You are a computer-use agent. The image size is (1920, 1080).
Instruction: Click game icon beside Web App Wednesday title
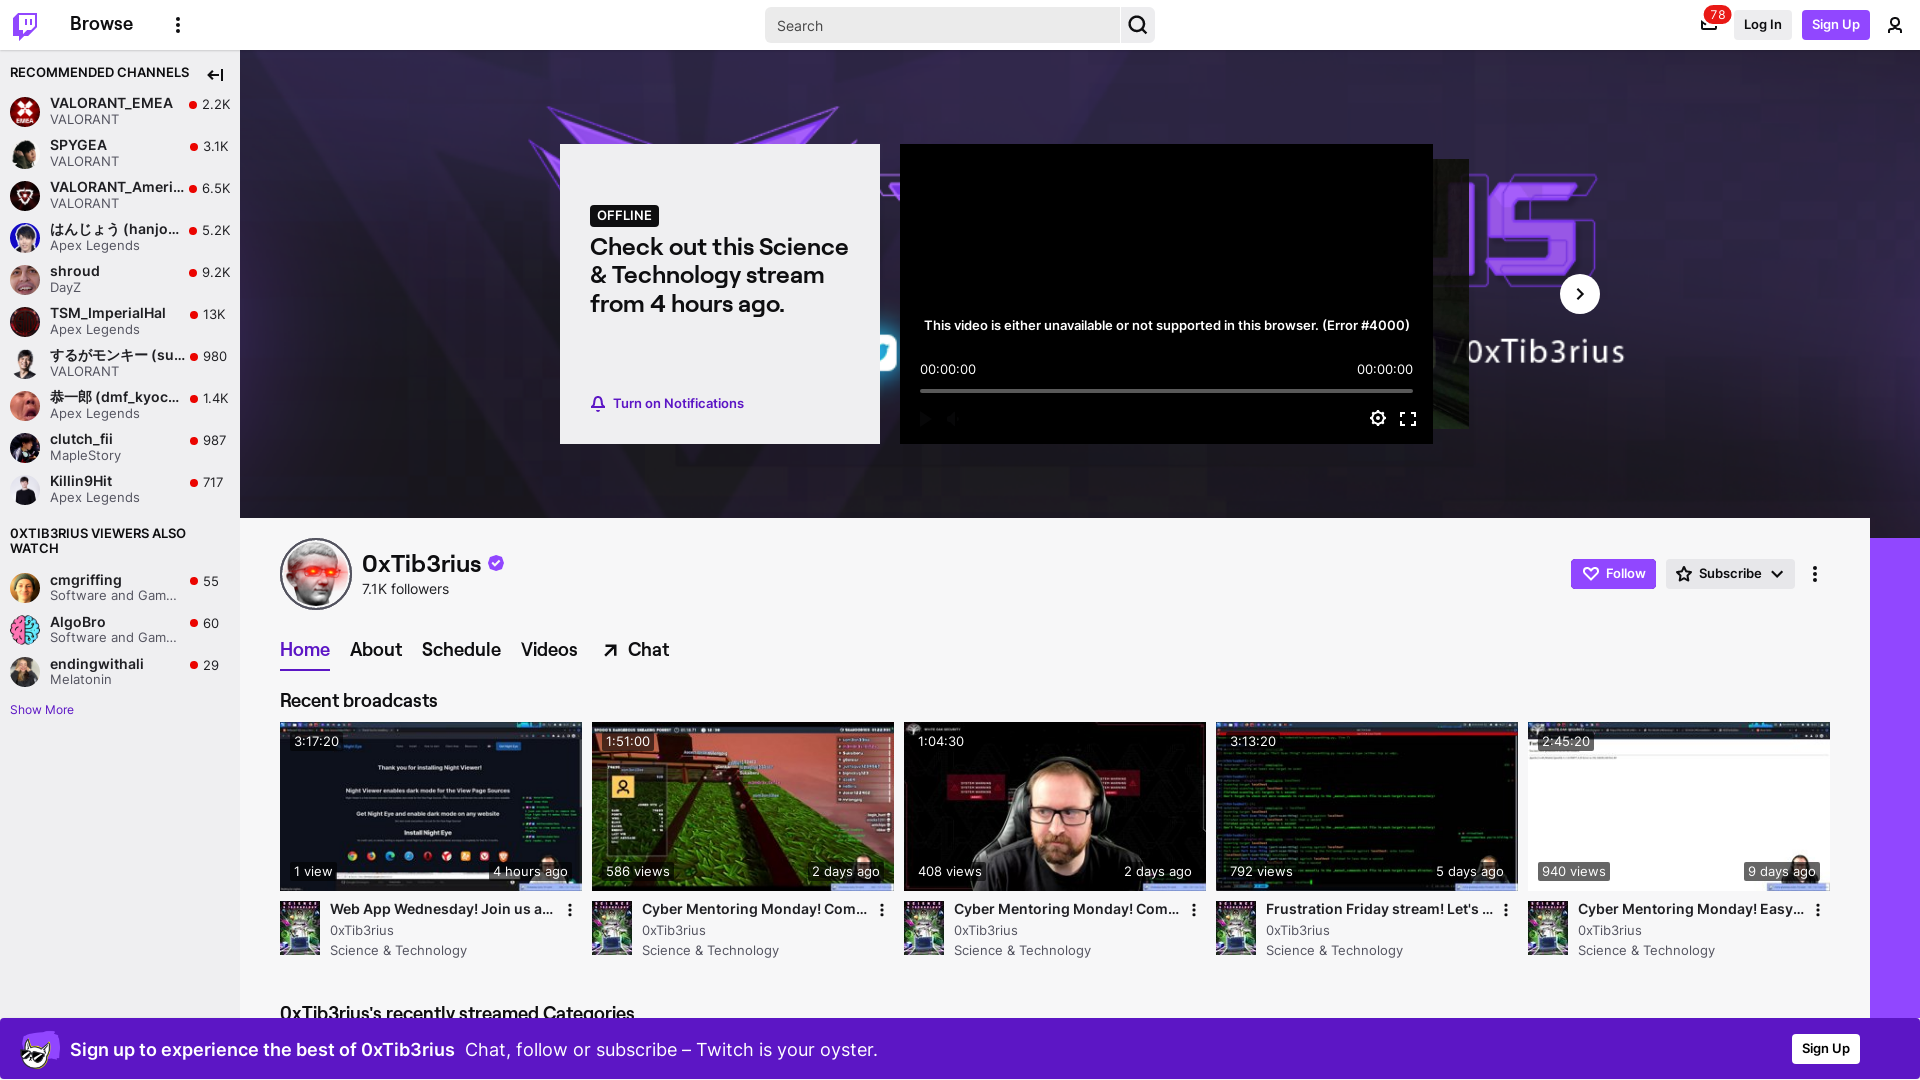(300, 928)
